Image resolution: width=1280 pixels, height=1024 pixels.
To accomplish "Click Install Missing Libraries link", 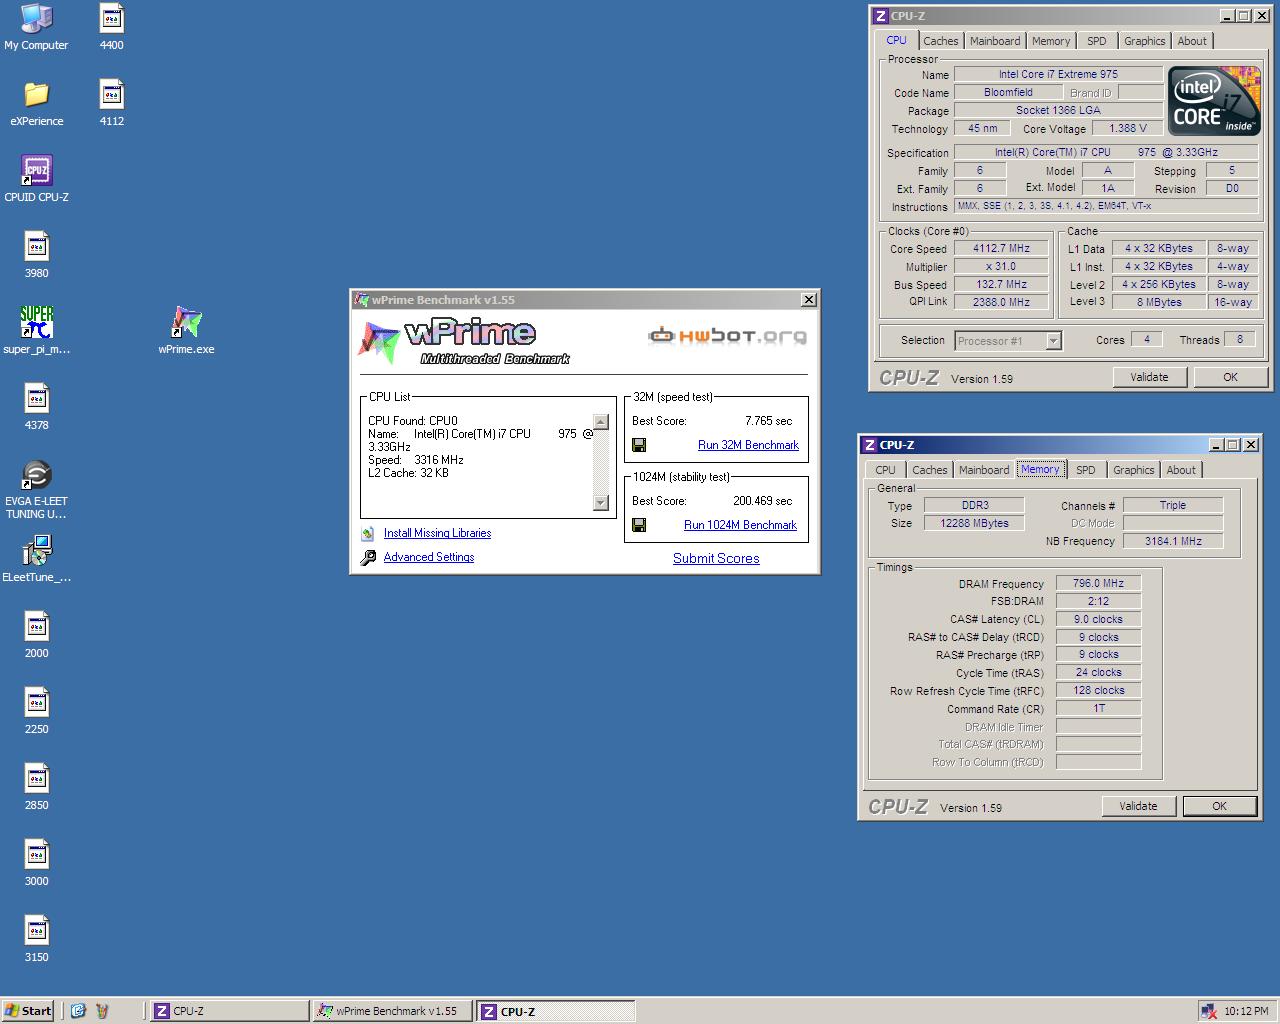I will (437, 533).
